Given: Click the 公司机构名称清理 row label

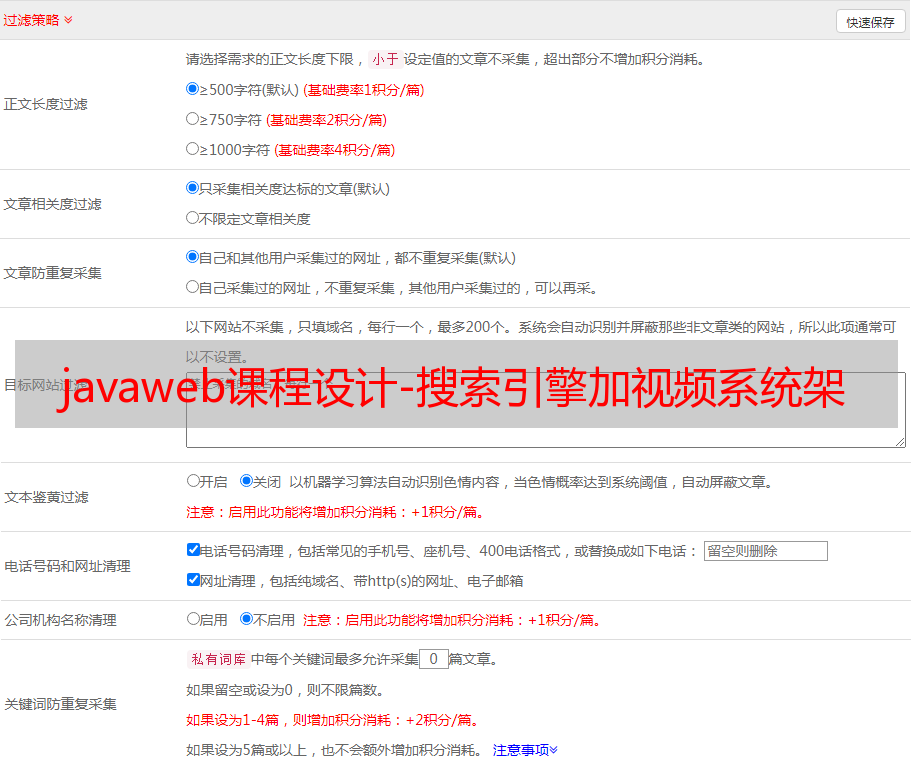Looking at the screenshot, I should [x=60, y=620].
